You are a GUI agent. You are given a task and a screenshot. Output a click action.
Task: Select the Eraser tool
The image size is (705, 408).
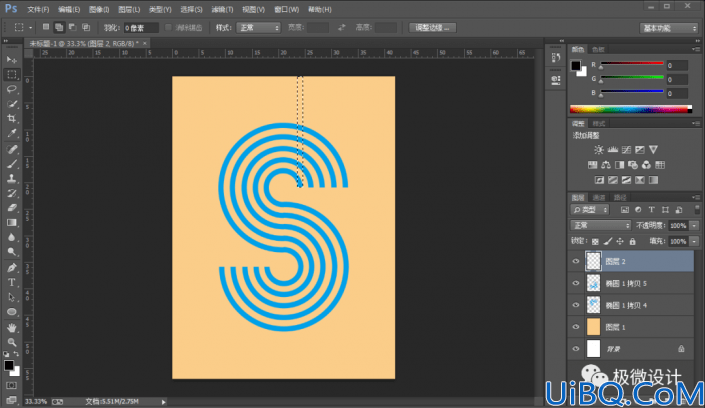(x=12, y=208)
